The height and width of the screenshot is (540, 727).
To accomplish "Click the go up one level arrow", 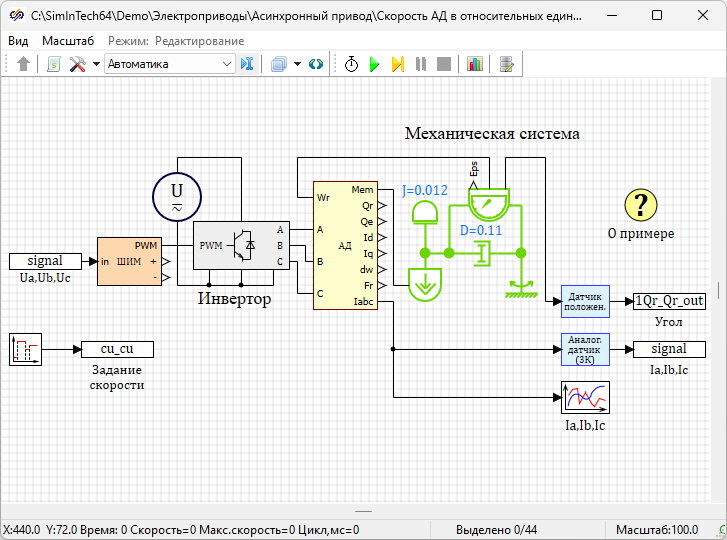I will (24, 64).
